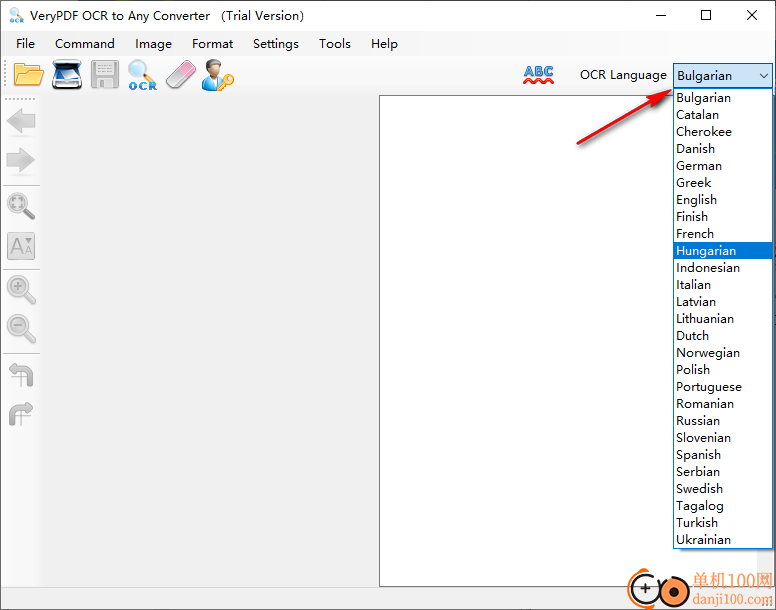The width and height of the screenshot is (776, 610).
Task: Click the floppy disk save icon
Action: point(105,75)
